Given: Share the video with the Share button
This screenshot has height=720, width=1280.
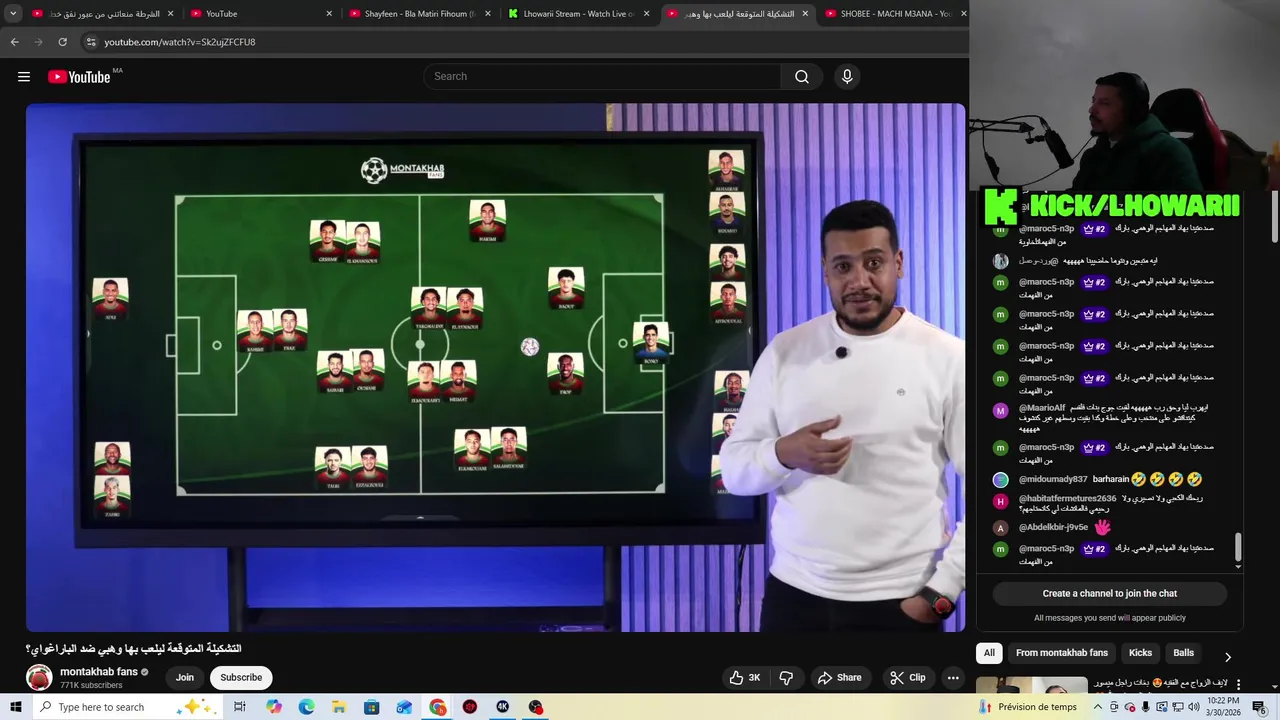Looking at the screenshot, I should point(840,678).
